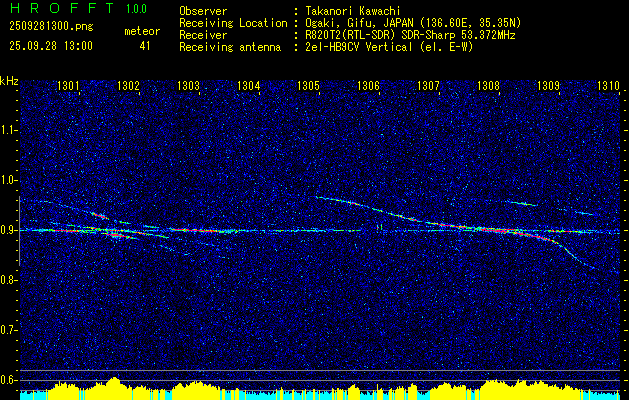The width and height of the screenshot is (629, 400).
Task: Select the version number 1.0.0
Action: [x=136, y=9]
